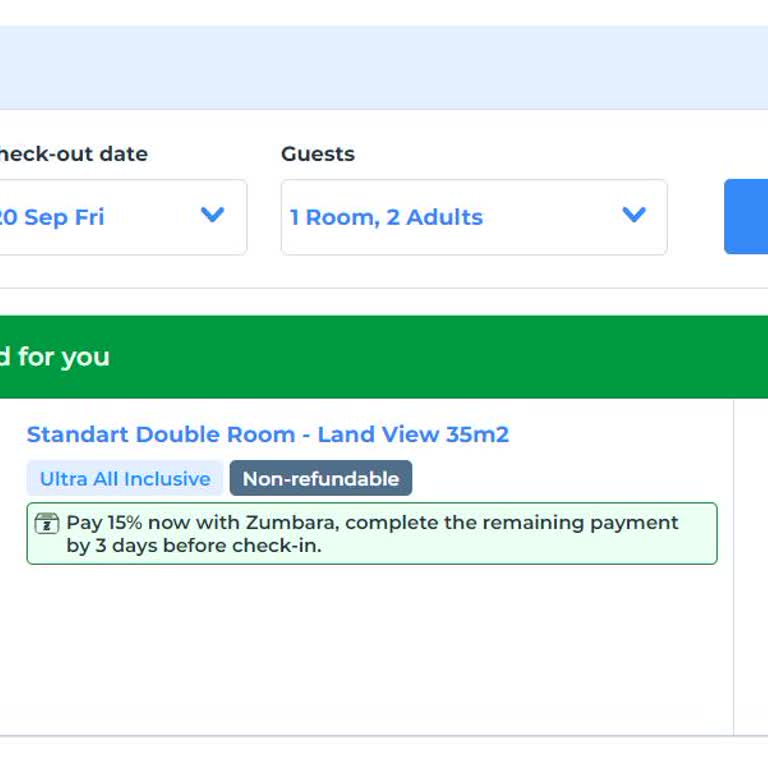Click the check-out date chevron arrow

212,215
